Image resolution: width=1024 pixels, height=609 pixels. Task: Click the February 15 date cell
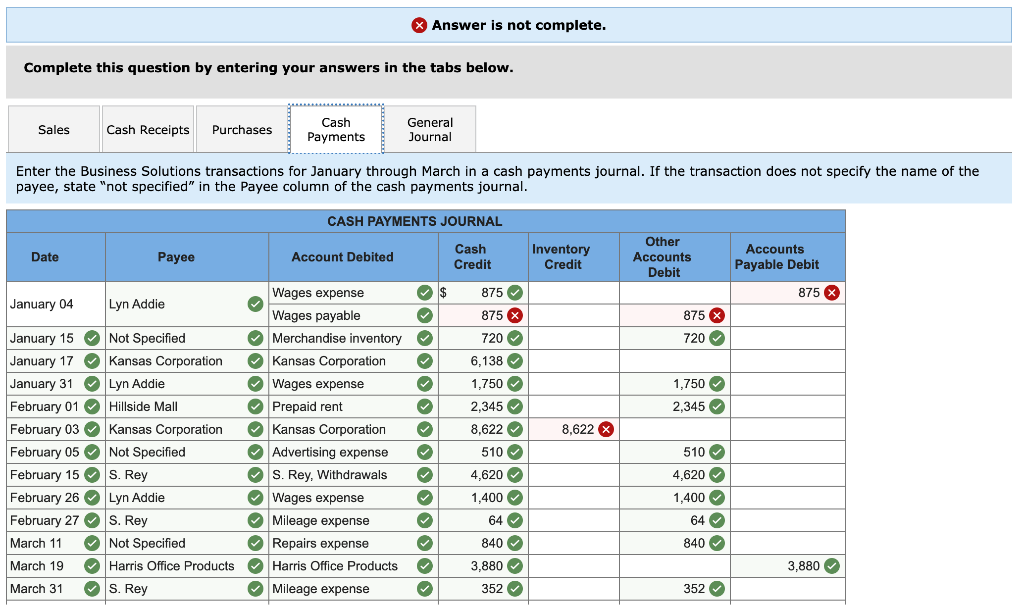[56, 475]
